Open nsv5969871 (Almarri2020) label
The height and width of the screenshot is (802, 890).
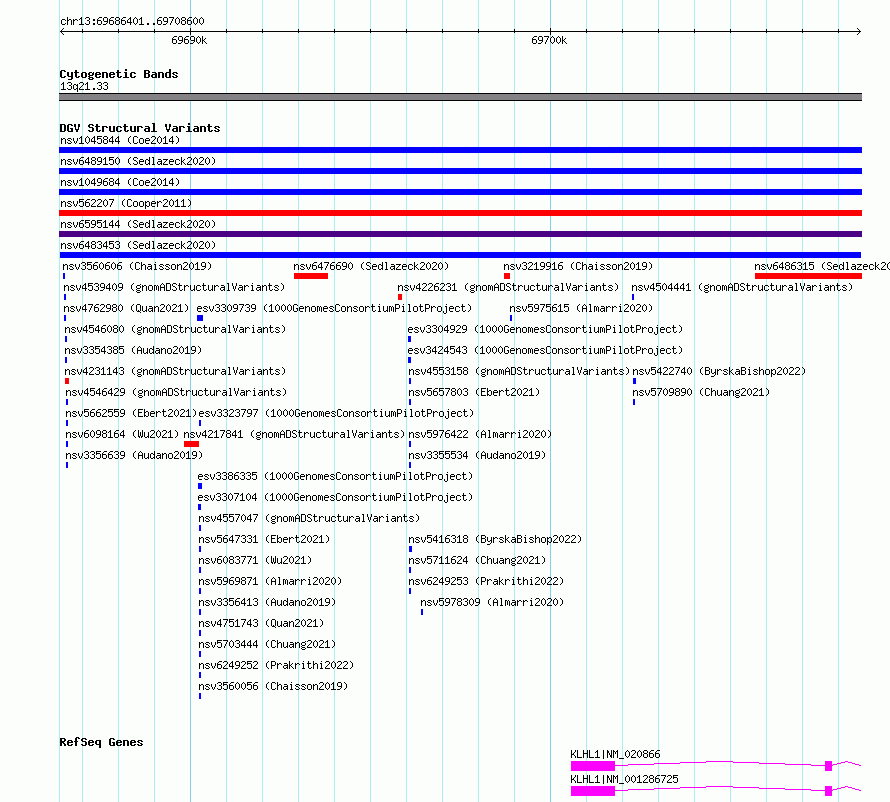point(270,581)
